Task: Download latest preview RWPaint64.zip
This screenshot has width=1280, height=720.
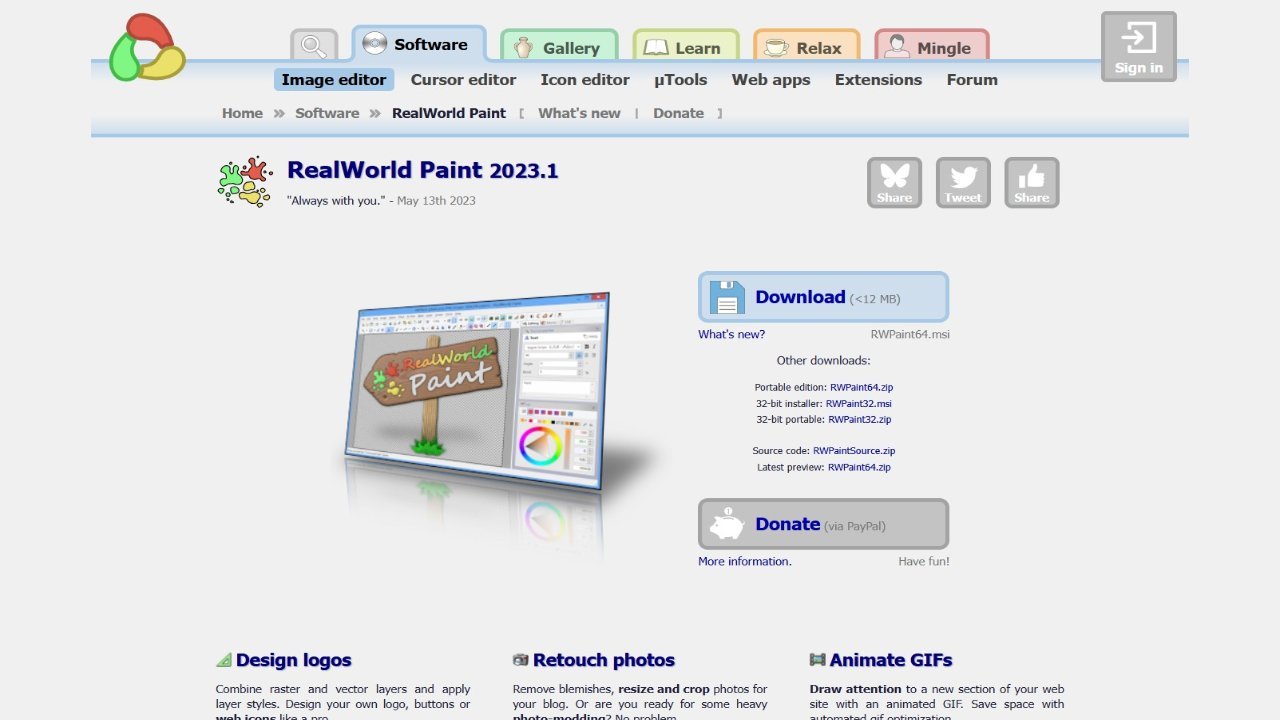Action: click(859, 467)
